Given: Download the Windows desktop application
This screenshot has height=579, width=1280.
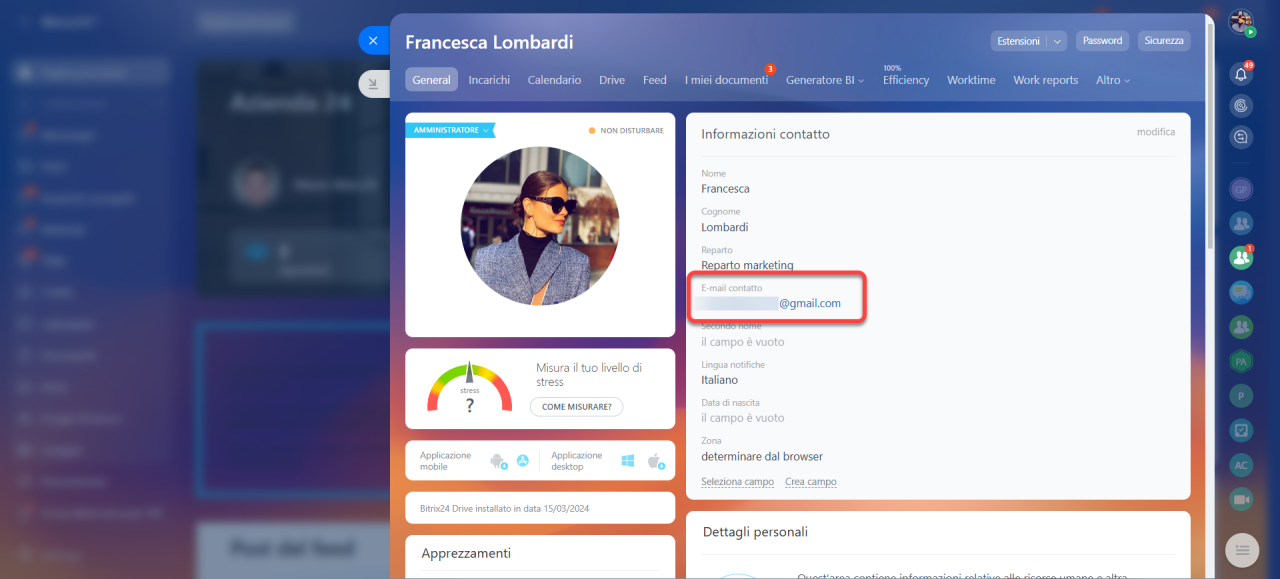Looking at the screenshot, I should click(628, 461).
